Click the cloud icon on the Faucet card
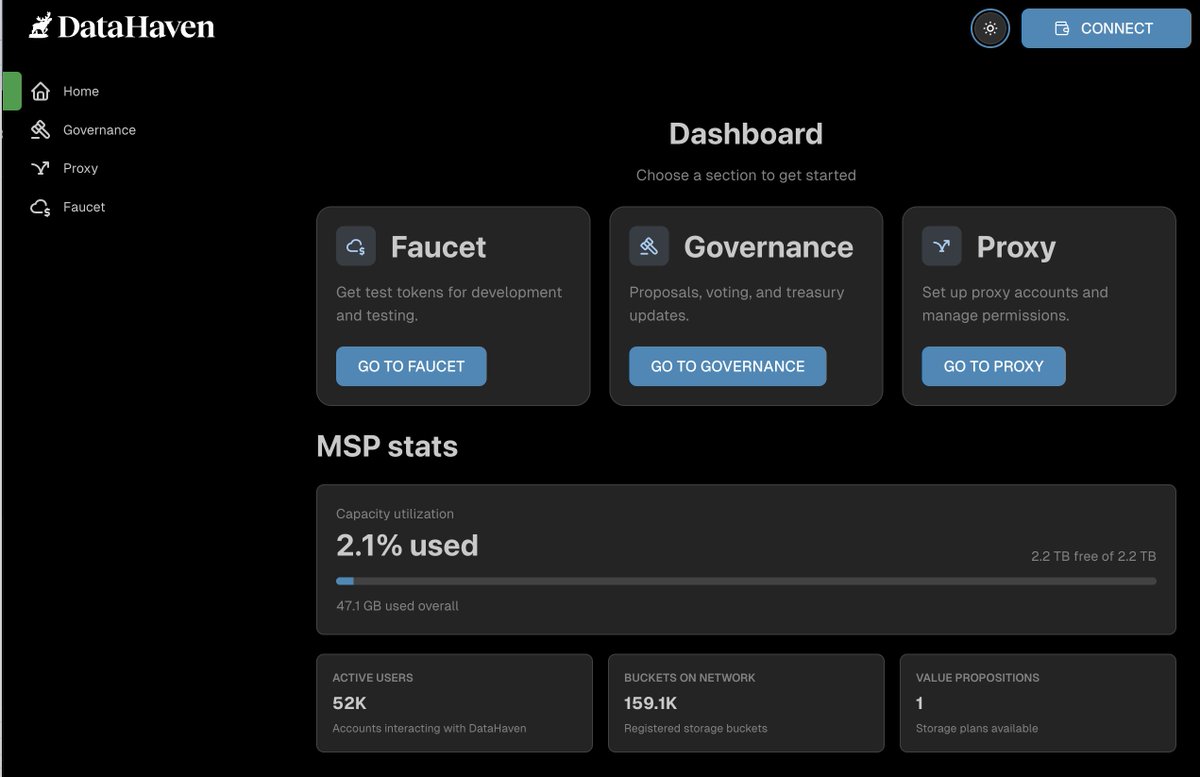 click(356, 246)
